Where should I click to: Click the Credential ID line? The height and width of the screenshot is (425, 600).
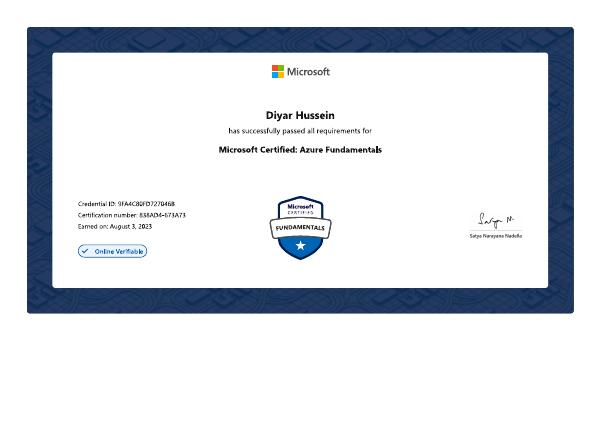tap(126, 204)
